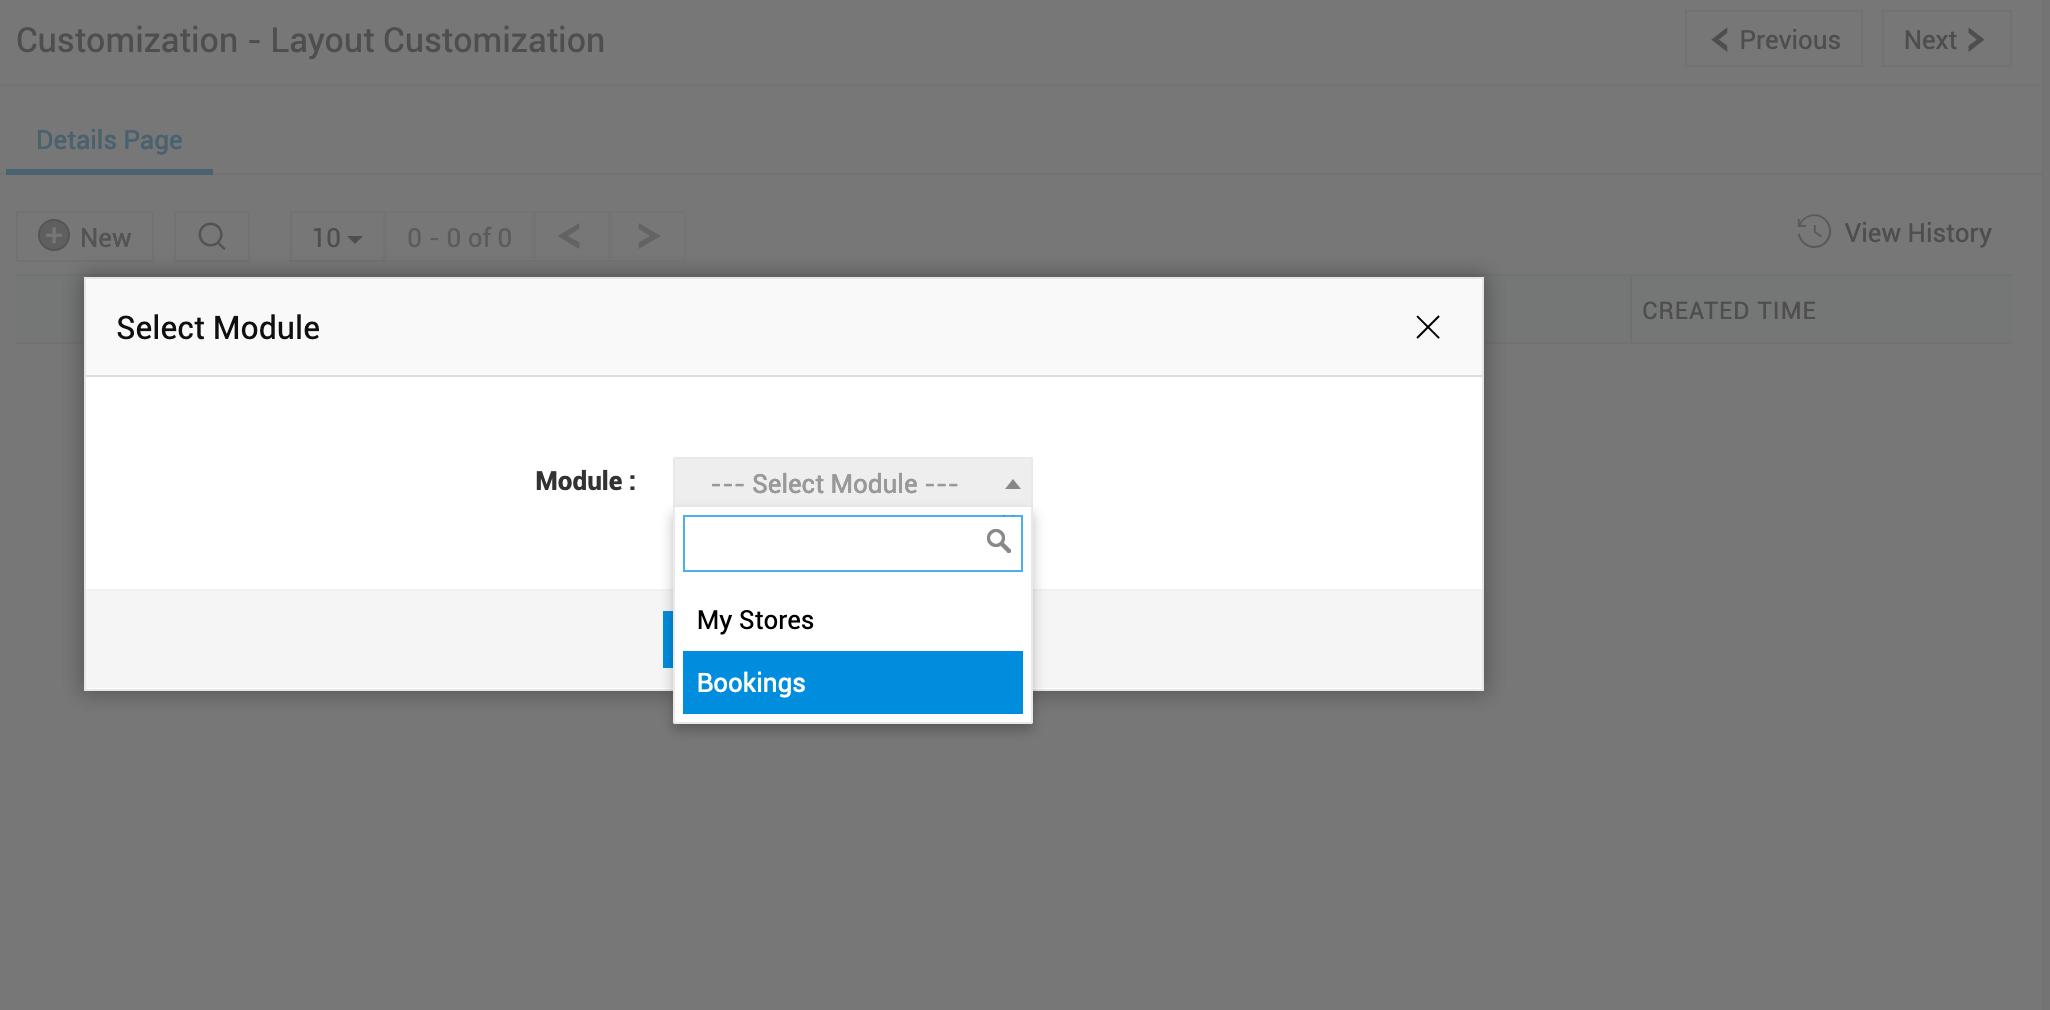Go to next page of records arrow
The image size is (2050, 1010).
648,237
